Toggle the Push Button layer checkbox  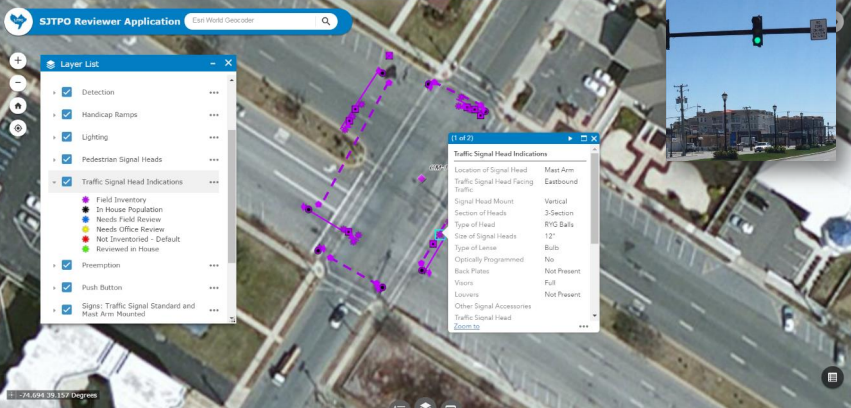pyautogui.click(x=67, y=287)
